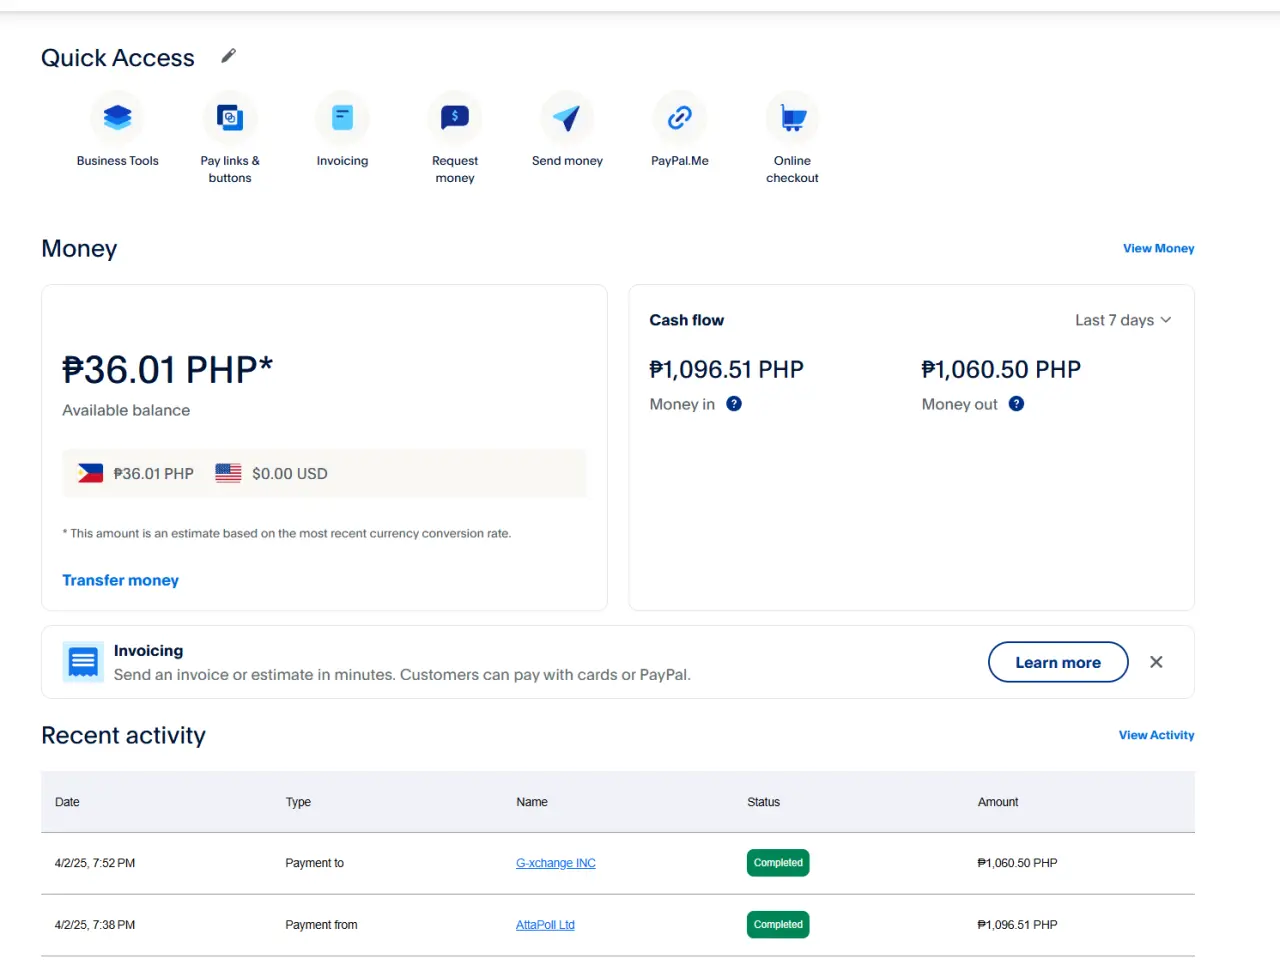
Task: Click the Learn more button
Action: click(1058, 662)
